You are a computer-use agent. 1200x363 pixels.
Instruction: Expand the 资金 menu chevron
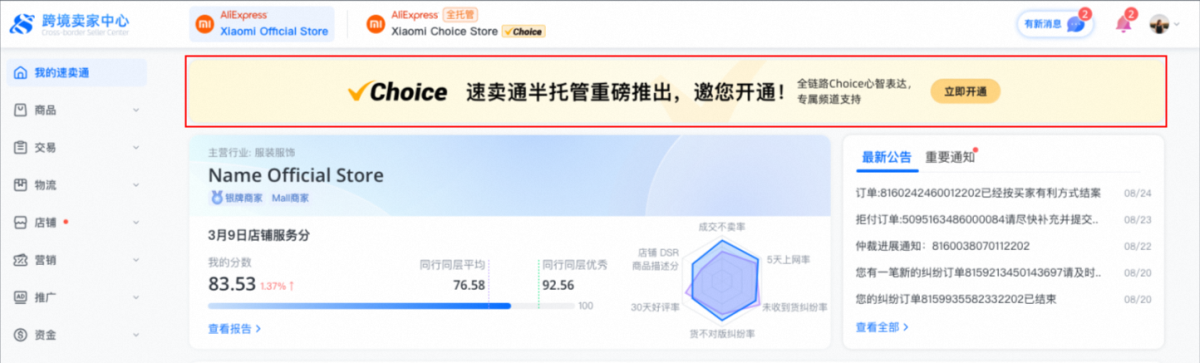tap(136, 334)
